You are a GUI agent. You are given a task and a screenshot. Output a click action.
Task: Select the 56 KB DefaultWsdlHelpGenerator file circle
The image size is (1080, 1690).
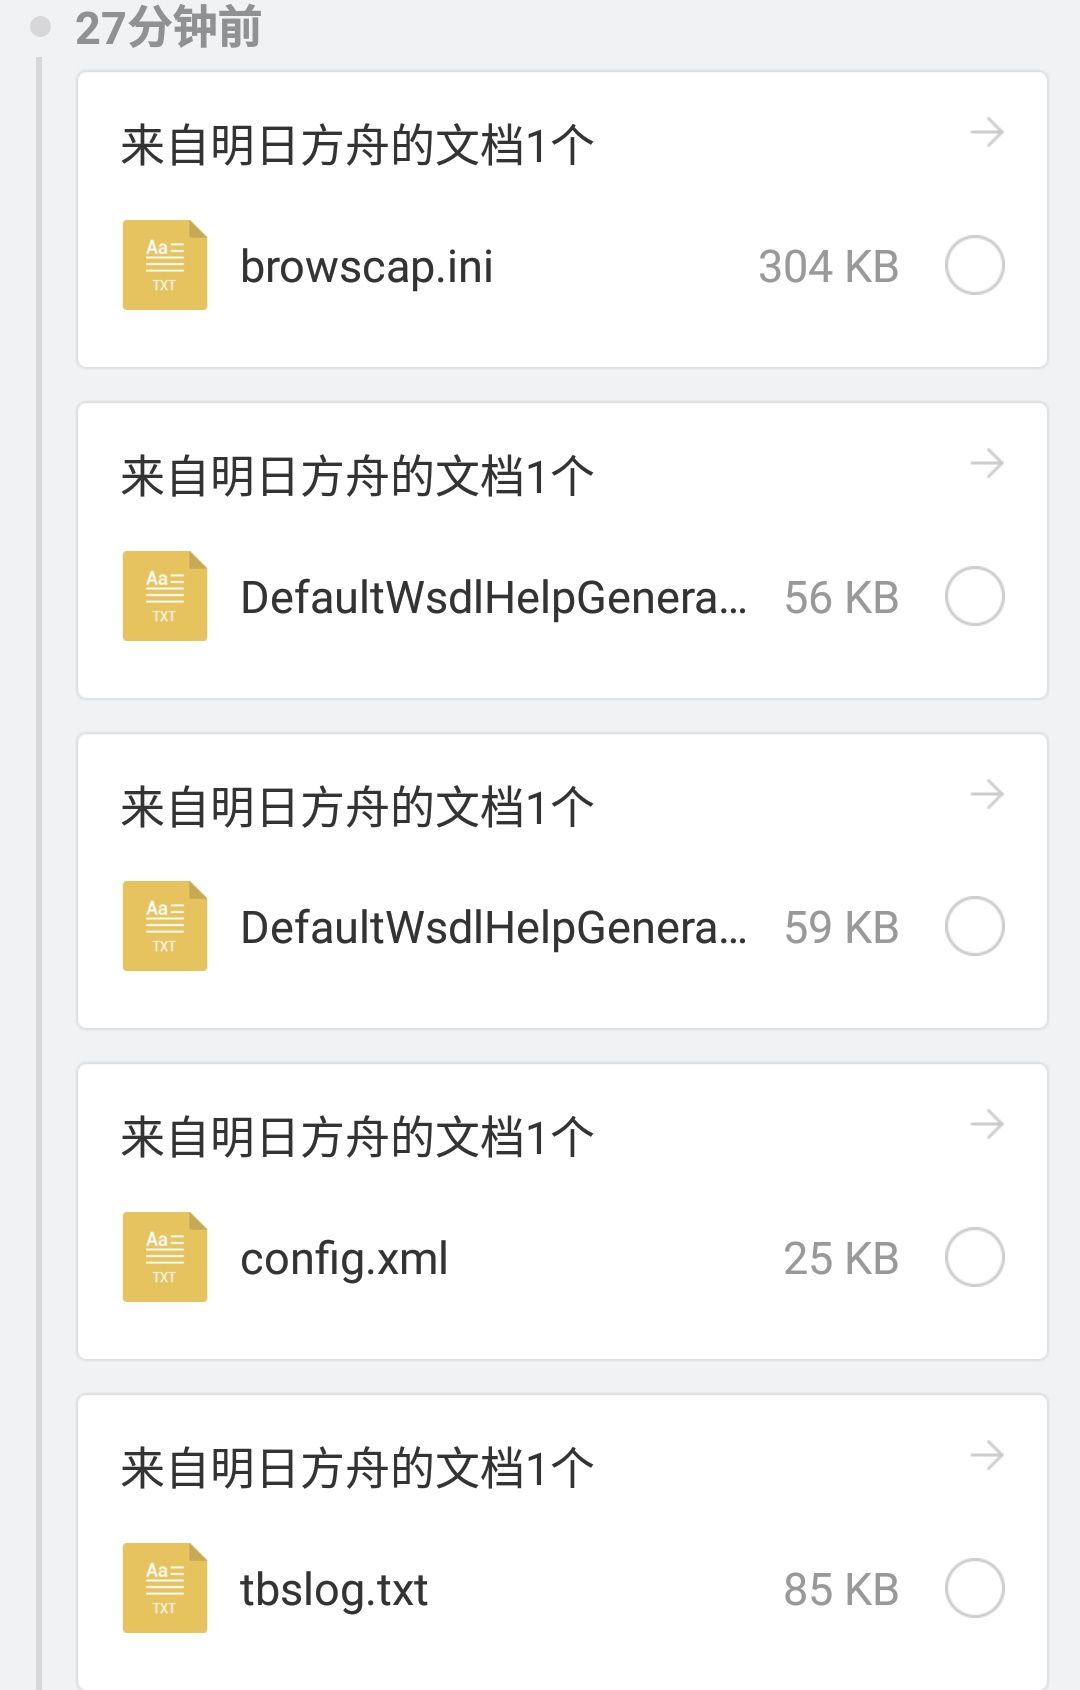pos(975,596)
